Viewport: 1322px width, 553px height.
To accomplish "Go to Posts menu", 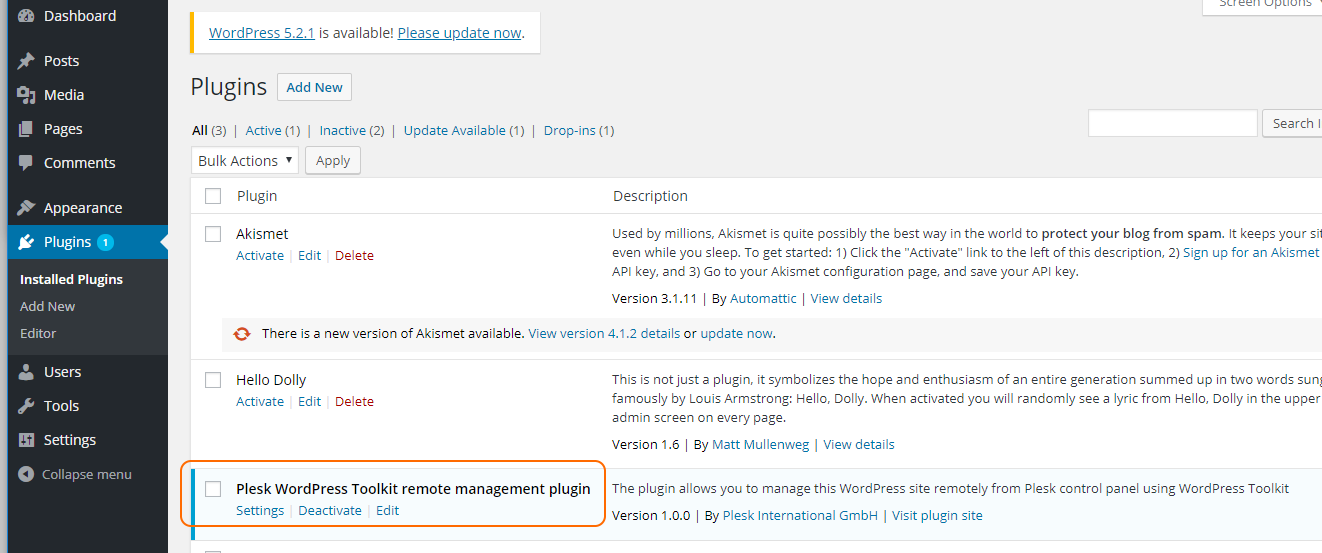I will (61, 61).
